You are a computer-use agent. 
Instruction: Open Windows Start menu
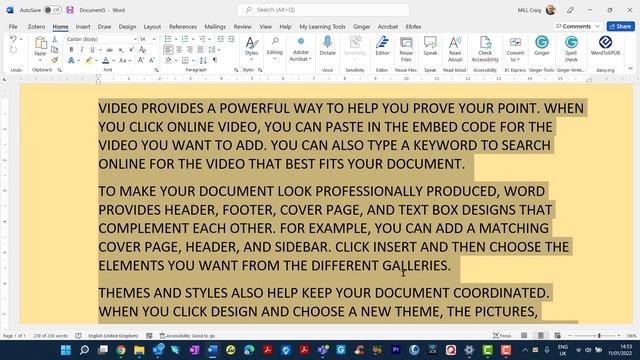pos(65,350)
